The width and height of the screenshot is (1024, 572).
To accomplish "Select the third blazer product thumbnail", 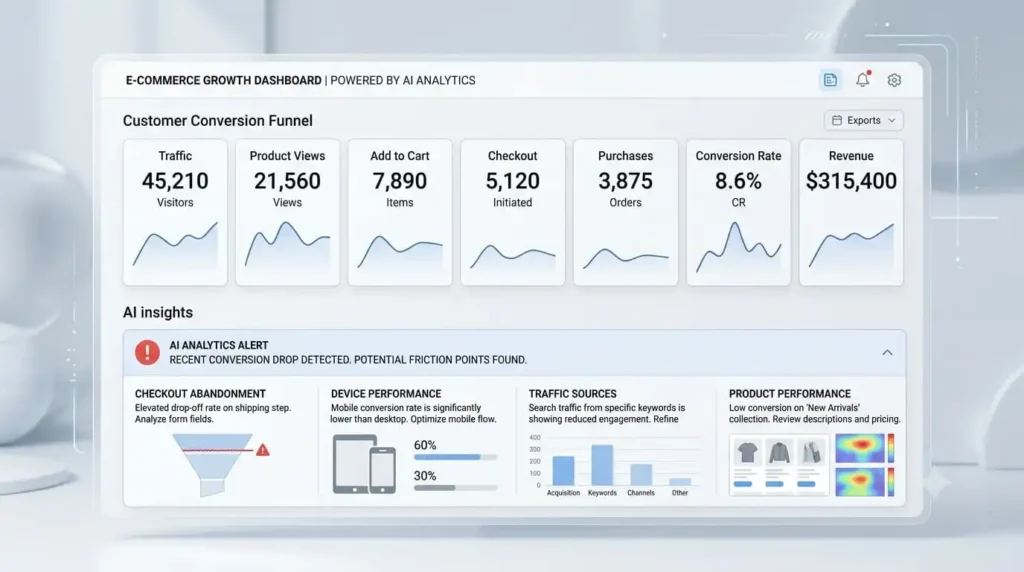I will (810, 452).
